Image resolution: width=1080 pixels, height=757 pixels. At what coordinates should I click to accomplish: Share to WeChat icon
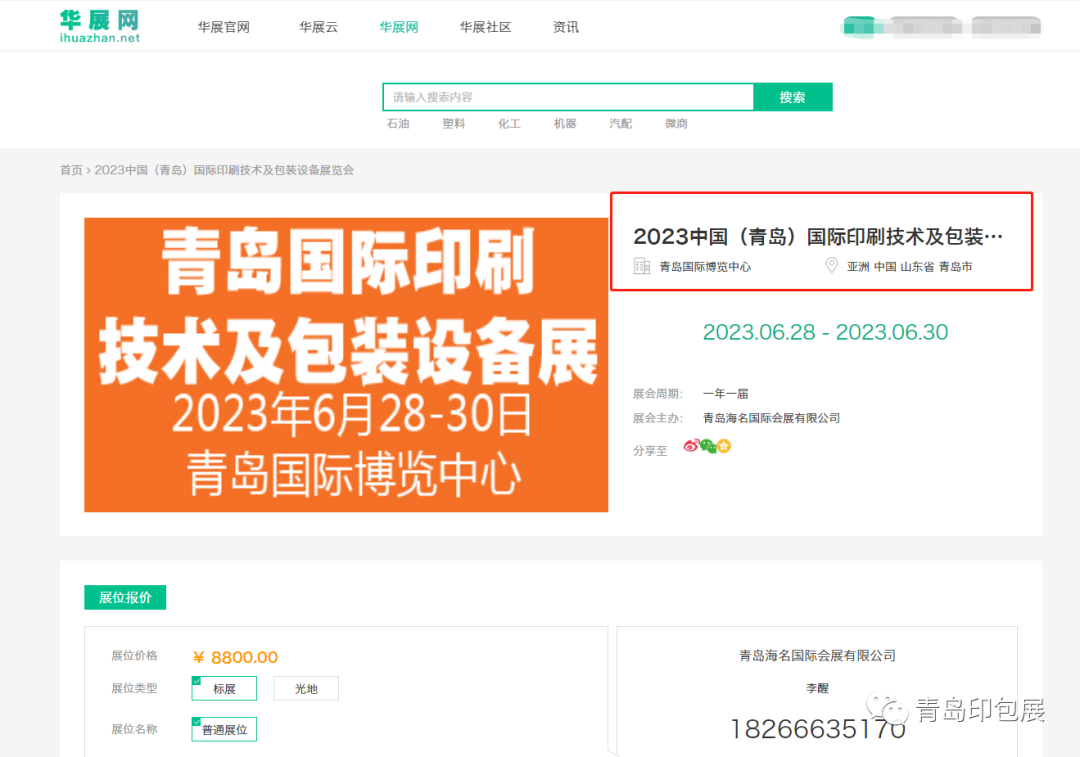tap(707, 446)
